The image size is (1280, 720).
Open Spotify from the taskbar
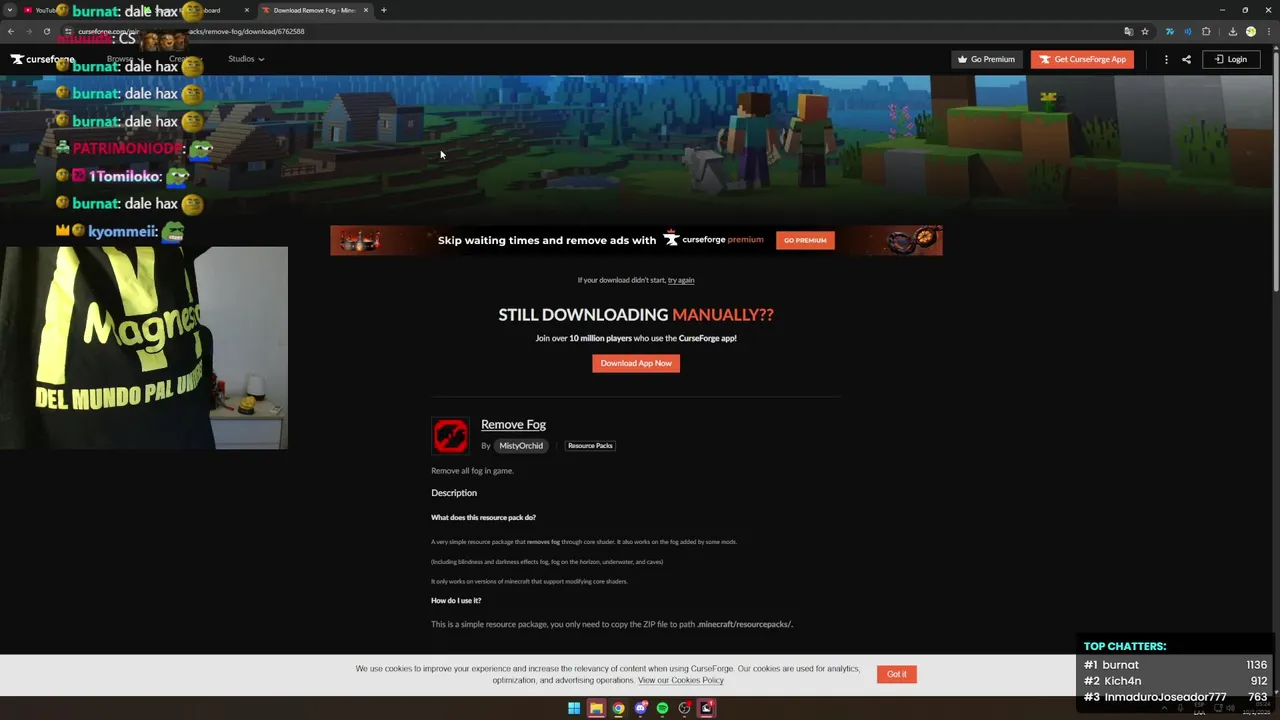pos(662,708)
